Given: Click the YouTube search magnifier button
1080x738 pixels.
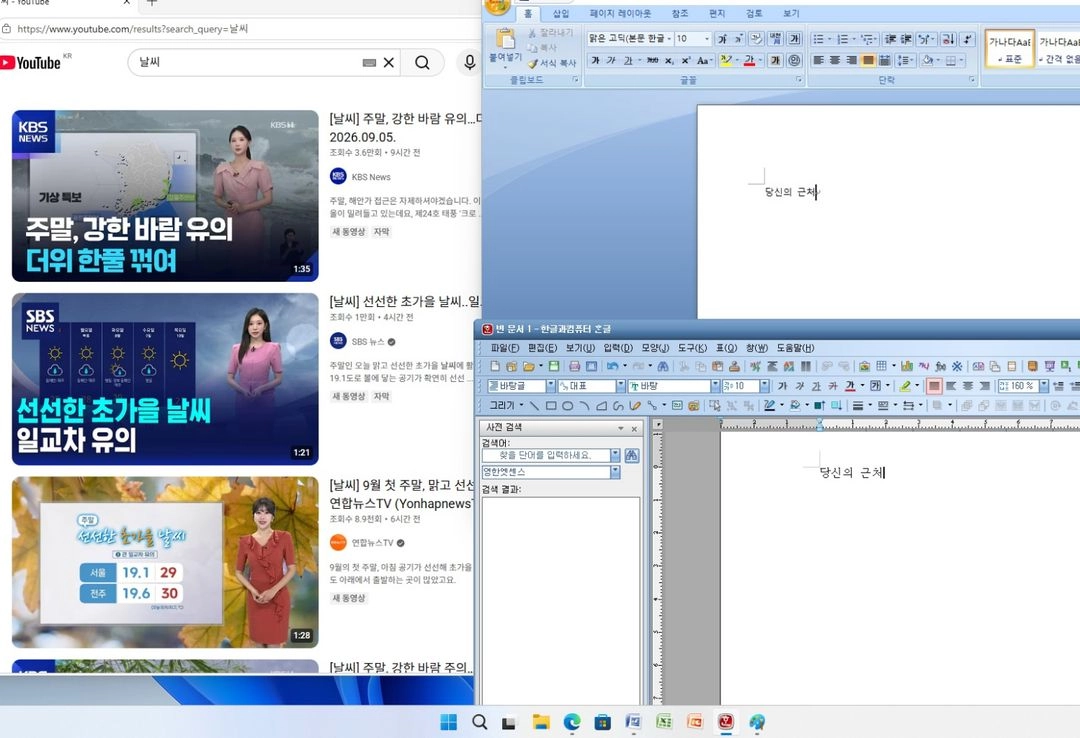Looking at the screenshot, I should [x=422, y=63].
